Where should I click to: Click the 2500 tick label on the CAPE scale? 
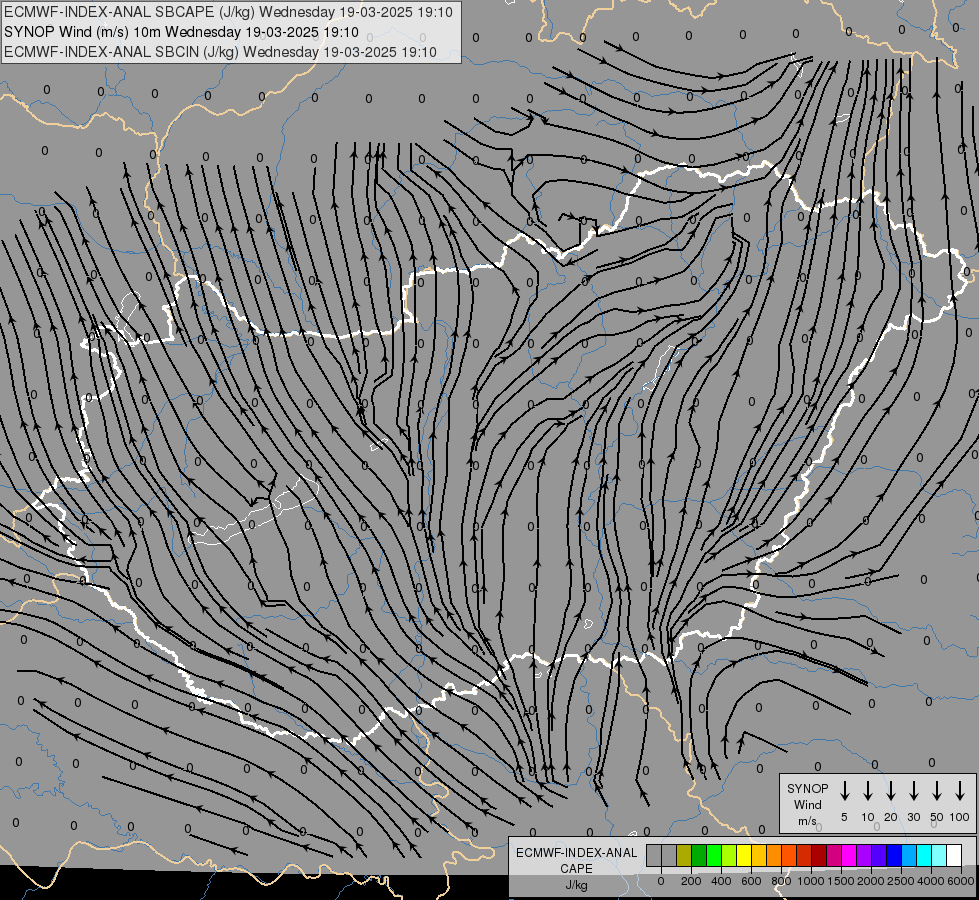(x=901, y=881)
